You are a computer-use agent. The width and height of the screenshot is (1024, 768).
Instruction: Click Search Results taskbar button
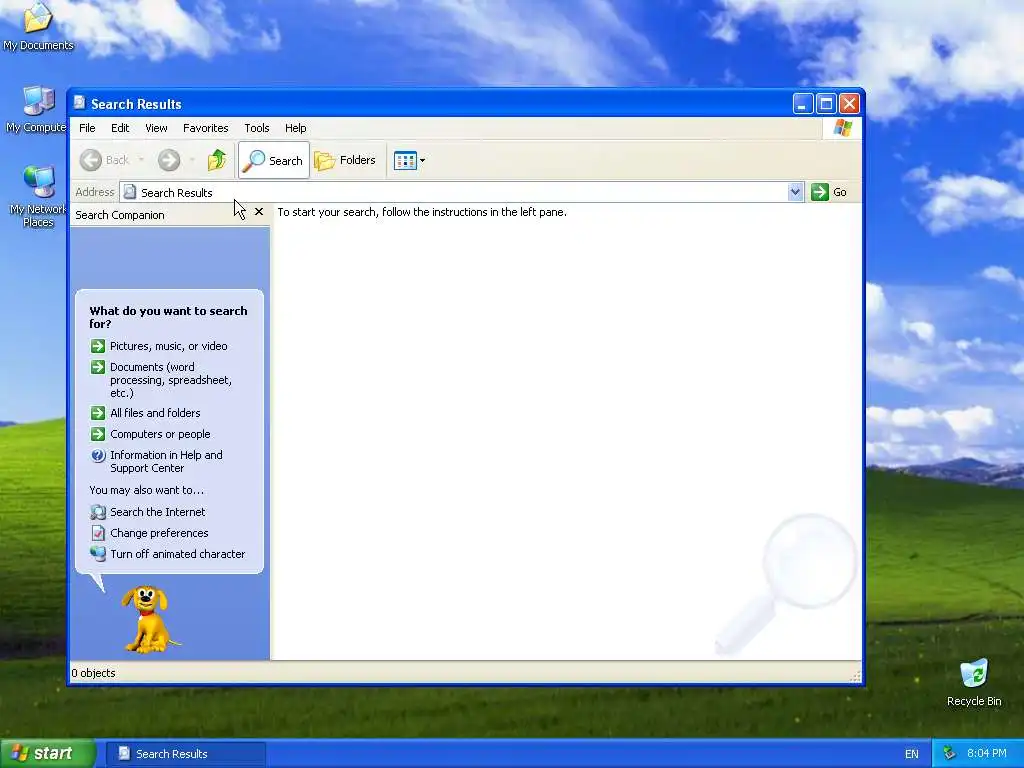click(185, 754)
